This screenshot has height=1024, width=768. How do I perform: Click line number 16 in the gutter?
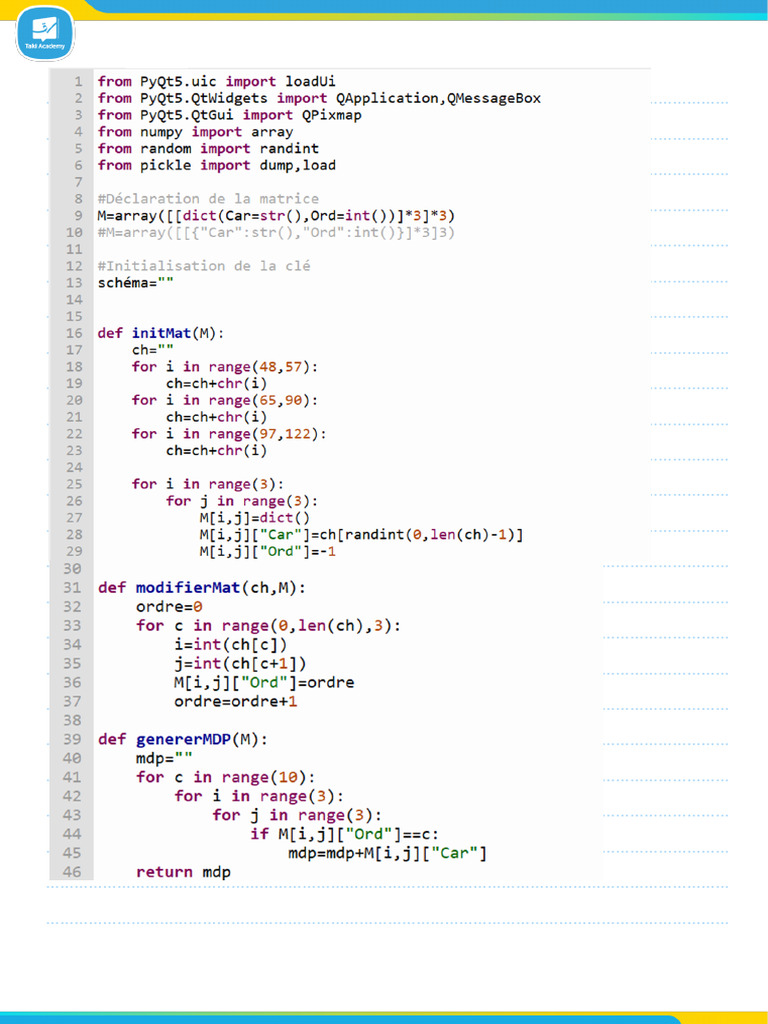74,333
